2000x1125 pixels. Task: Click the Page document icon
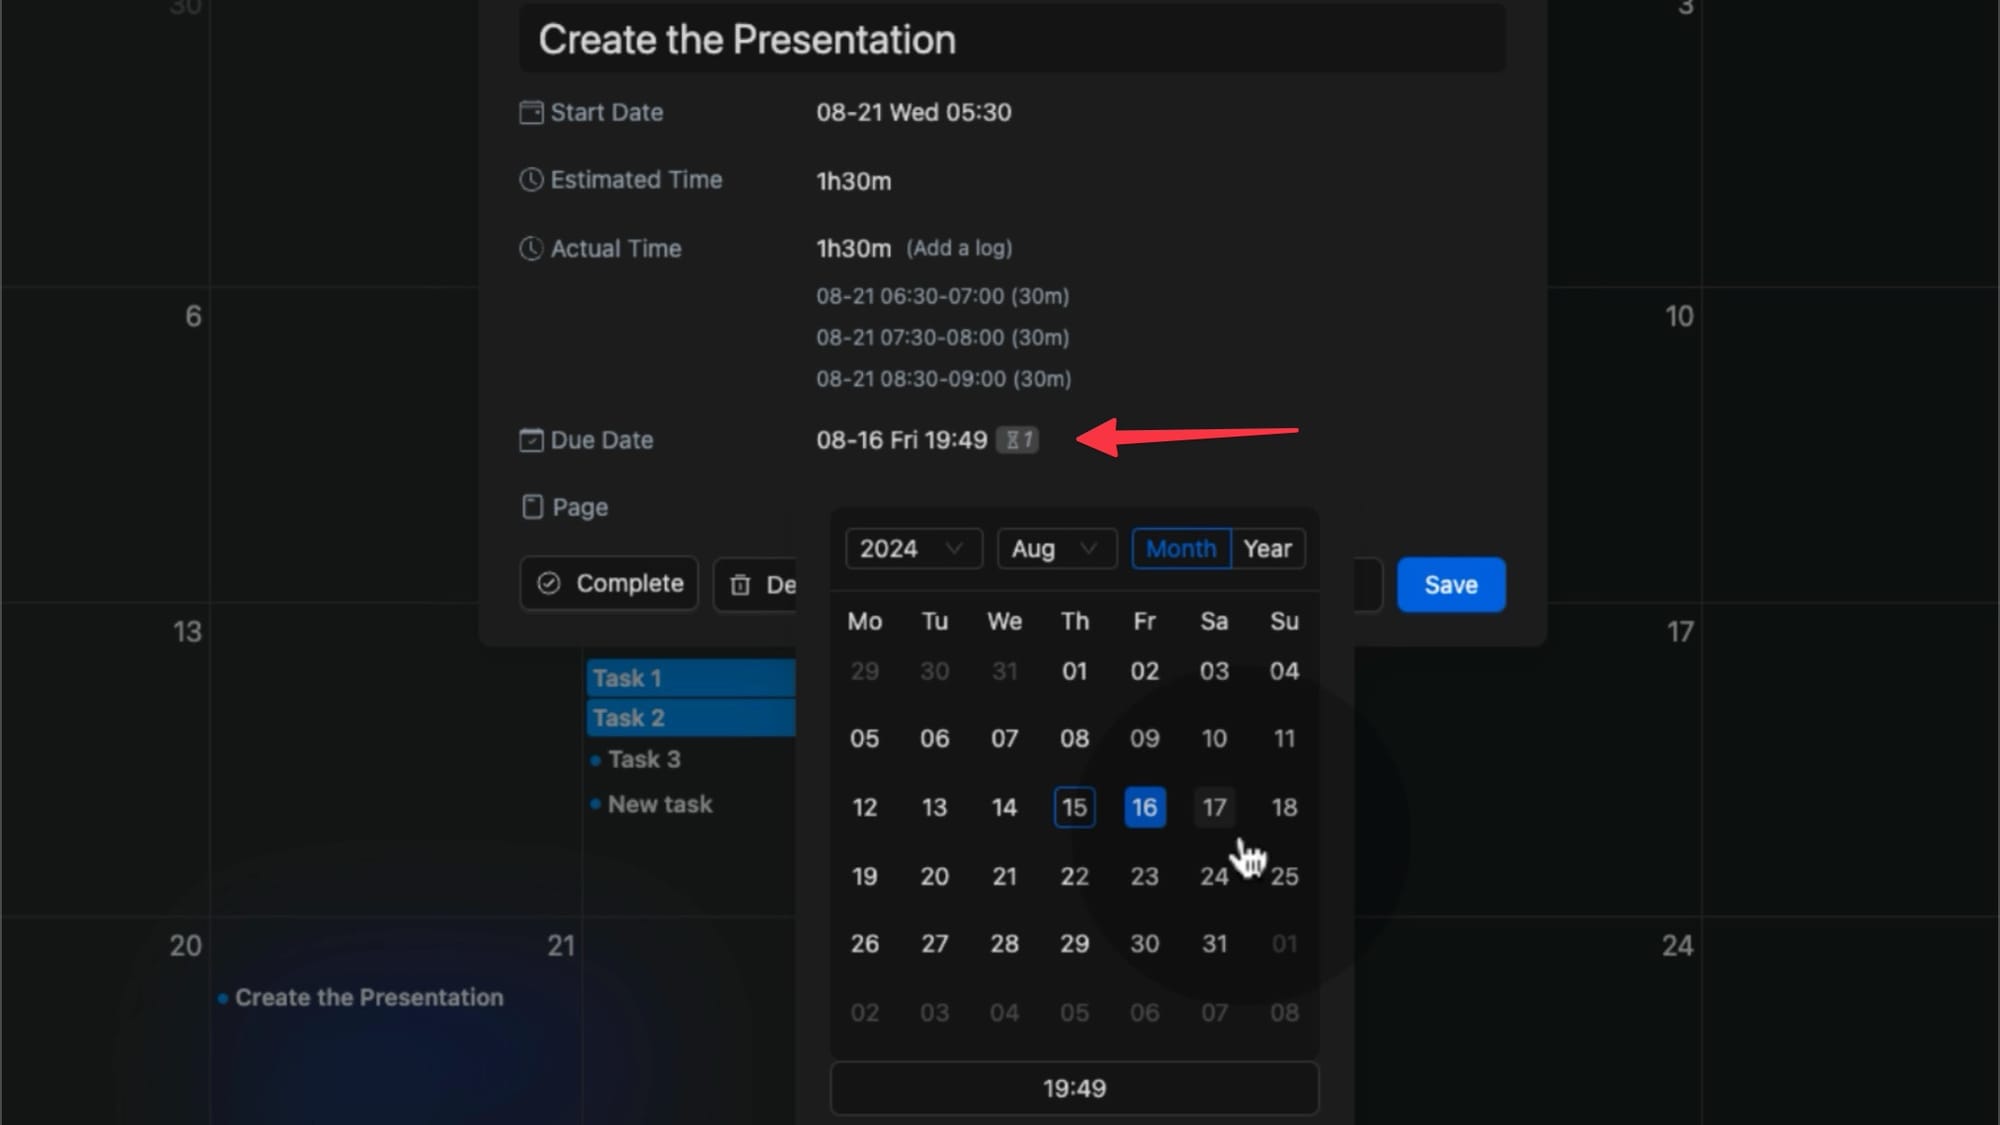[x=532, y=507]
